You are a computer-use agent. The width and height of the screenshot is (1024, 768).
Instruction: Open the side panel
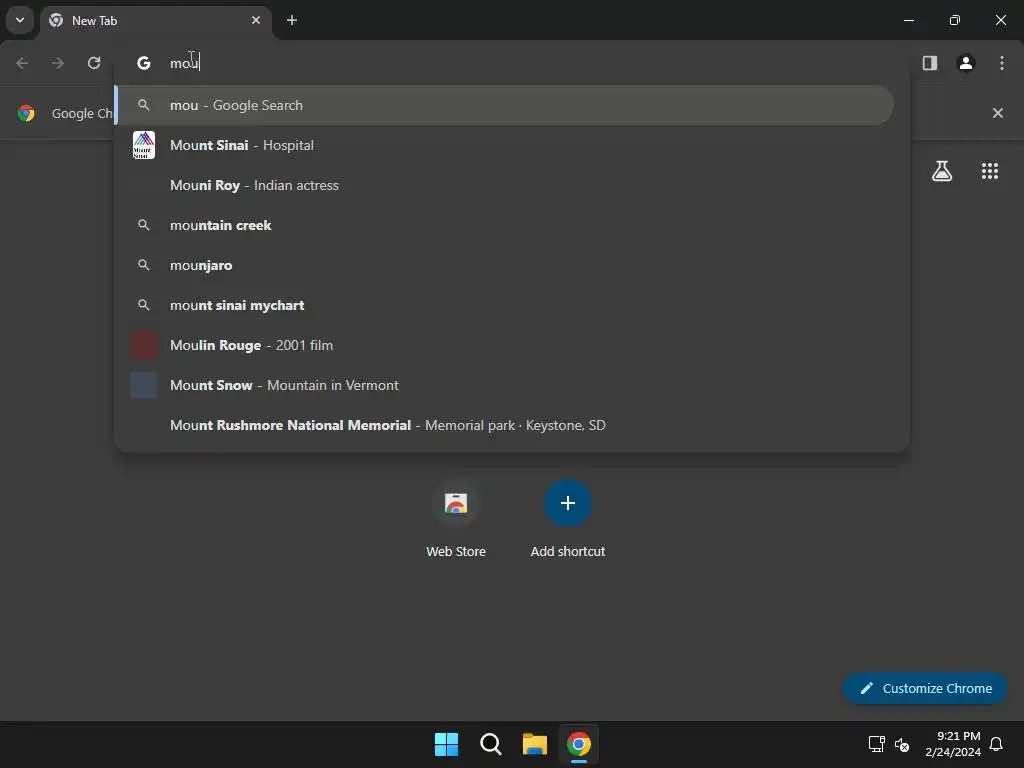[930, 63]
